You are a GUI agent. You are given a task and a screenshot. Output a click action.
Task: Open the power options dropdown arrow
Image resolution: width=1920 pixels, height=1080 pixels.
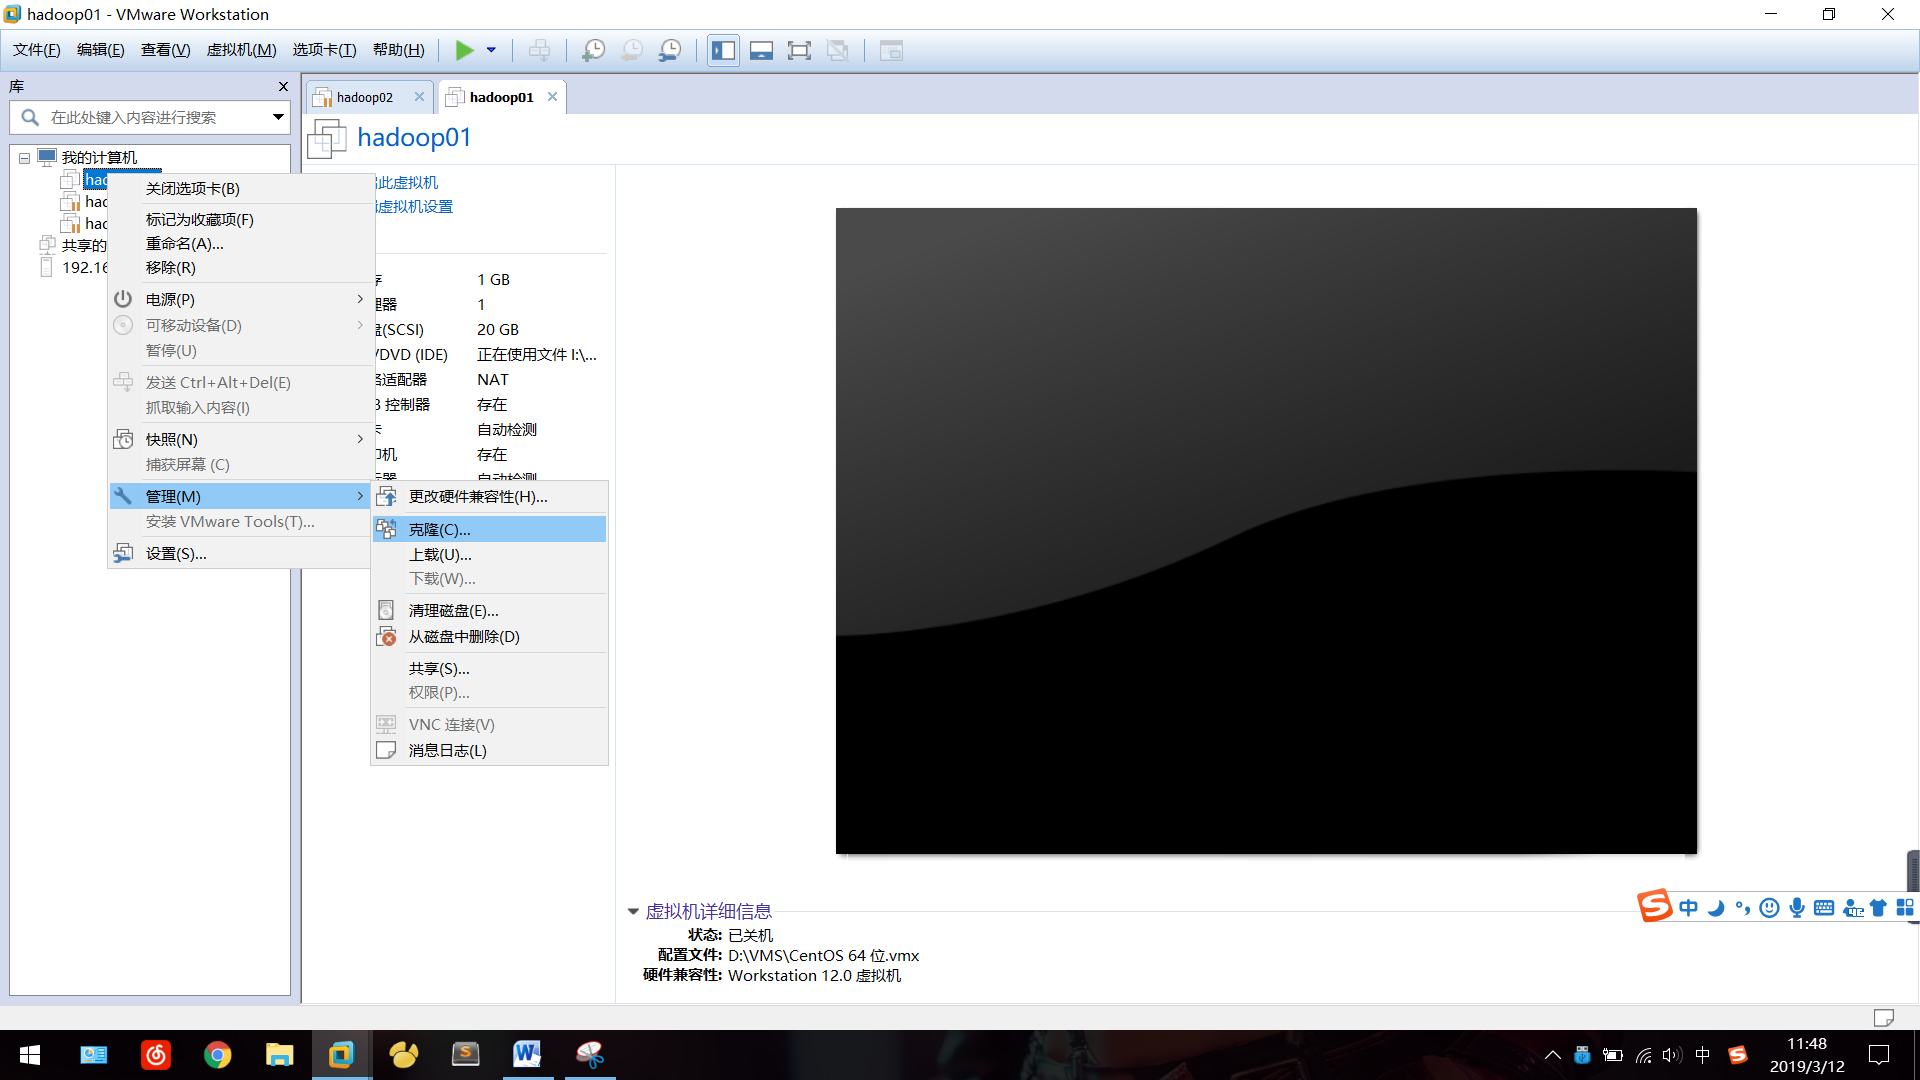click(491, 50)
